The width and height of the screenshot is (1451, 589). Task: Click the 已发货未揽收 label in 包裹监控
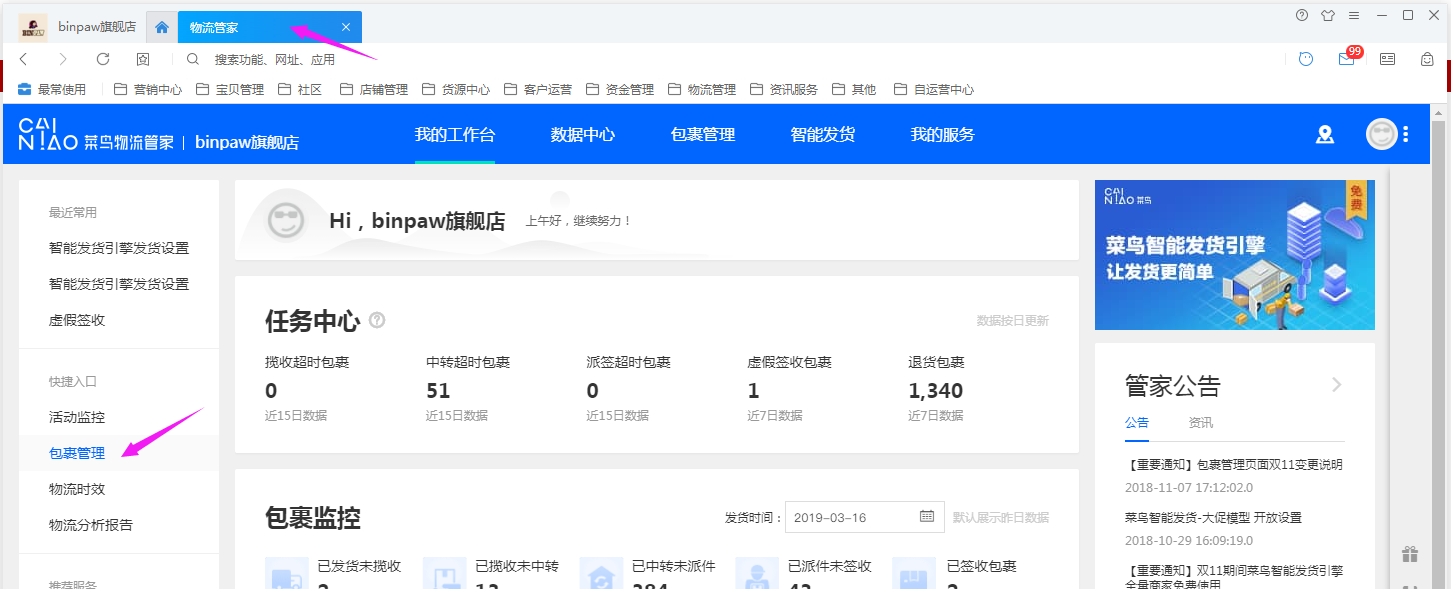pos(359,566)
